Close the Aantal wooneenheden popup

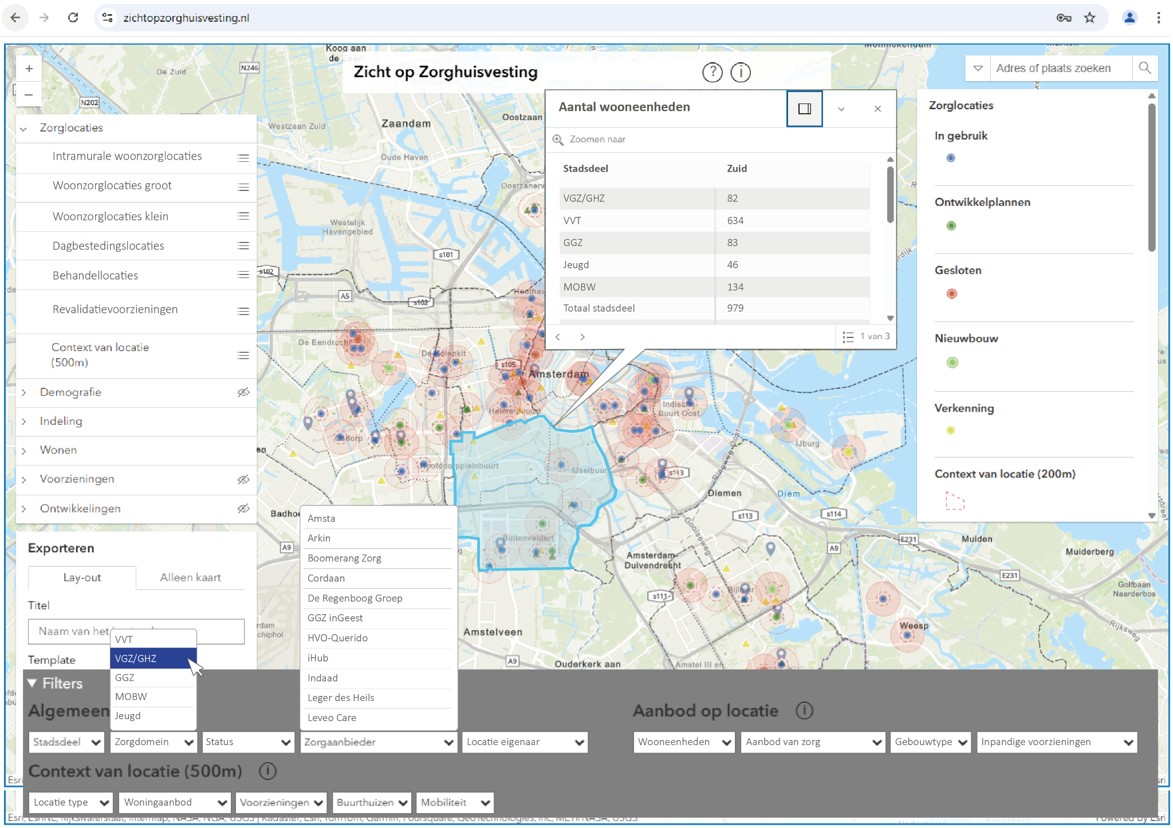coord(878,109)
